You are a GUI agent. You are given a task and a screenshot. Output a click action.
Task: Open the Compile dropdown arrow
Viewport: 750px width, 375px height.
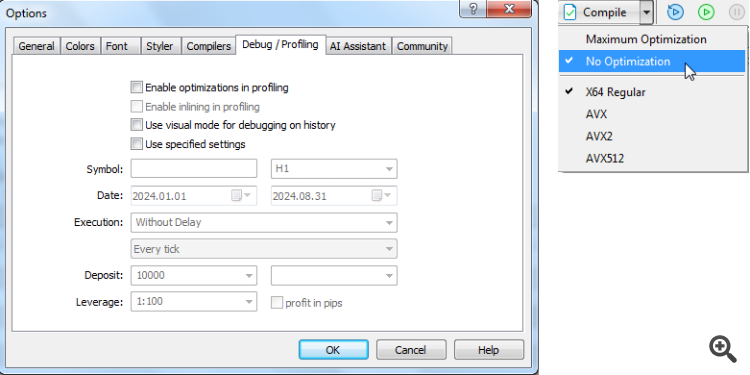[x=647, y=12]
